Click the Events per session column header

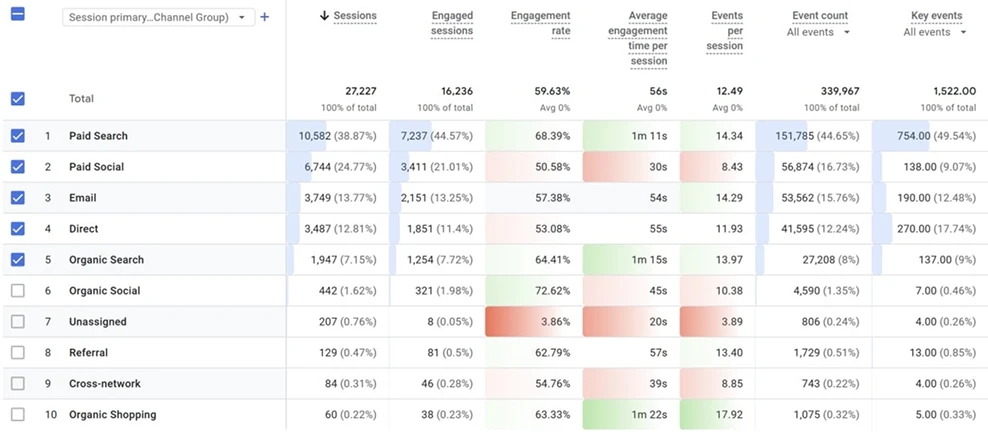pyautogui.click(x=725, y=31)
